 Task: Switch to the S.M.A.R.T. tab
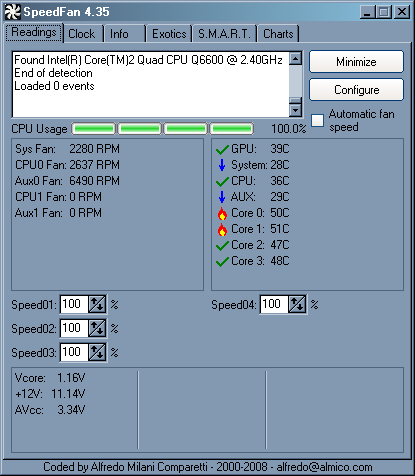coord(224,34)
